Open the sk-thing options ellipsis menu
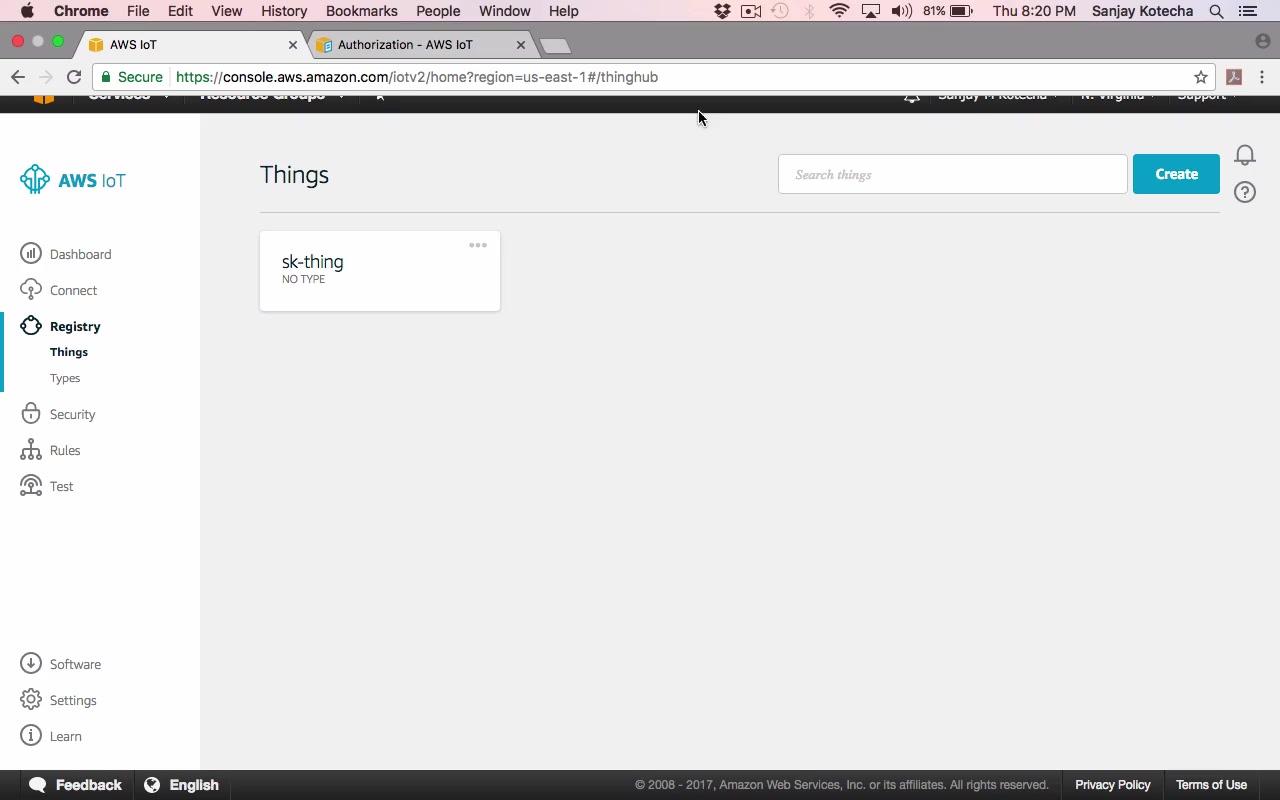 tap(478, 245)
